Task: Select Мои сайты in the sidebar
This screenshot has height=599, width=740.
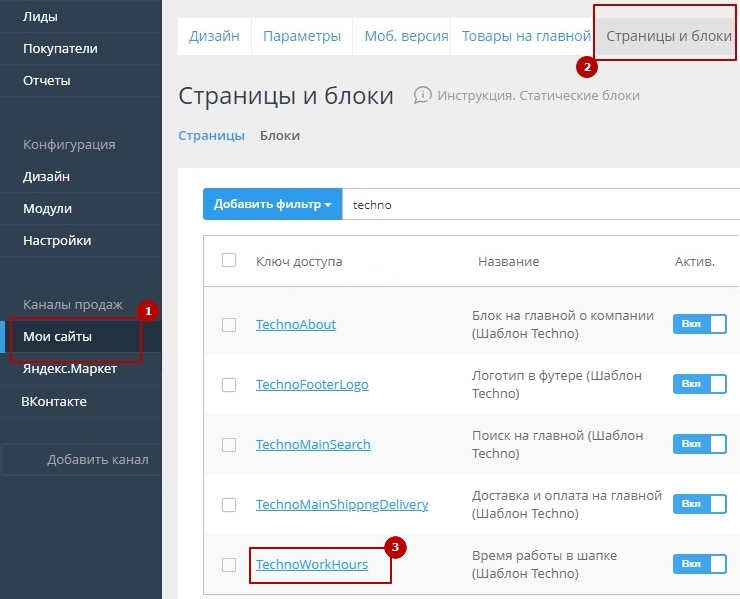Action: click(58, 336)
